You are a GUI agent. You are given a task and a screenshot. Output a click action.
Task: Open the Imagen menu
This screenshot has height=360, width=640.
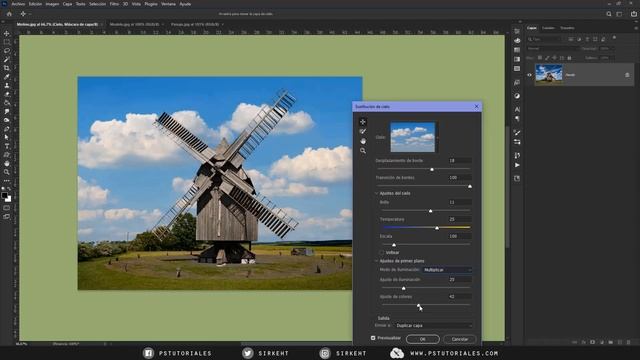tap(52, 4)
